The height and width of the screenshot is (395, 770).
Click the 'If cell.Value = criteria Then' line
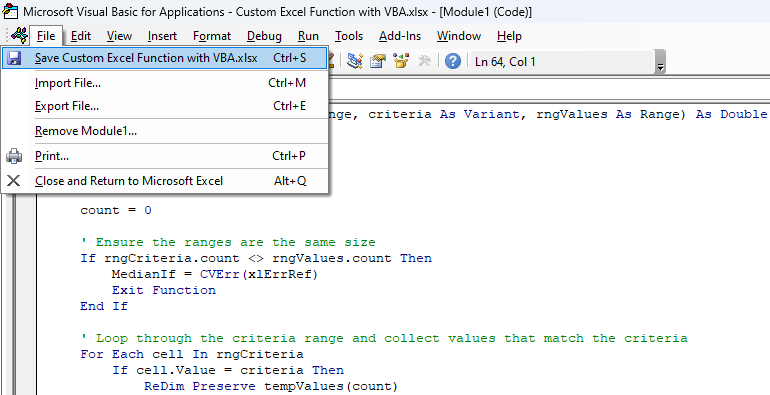pyautogui.click(x=228, y=370)
